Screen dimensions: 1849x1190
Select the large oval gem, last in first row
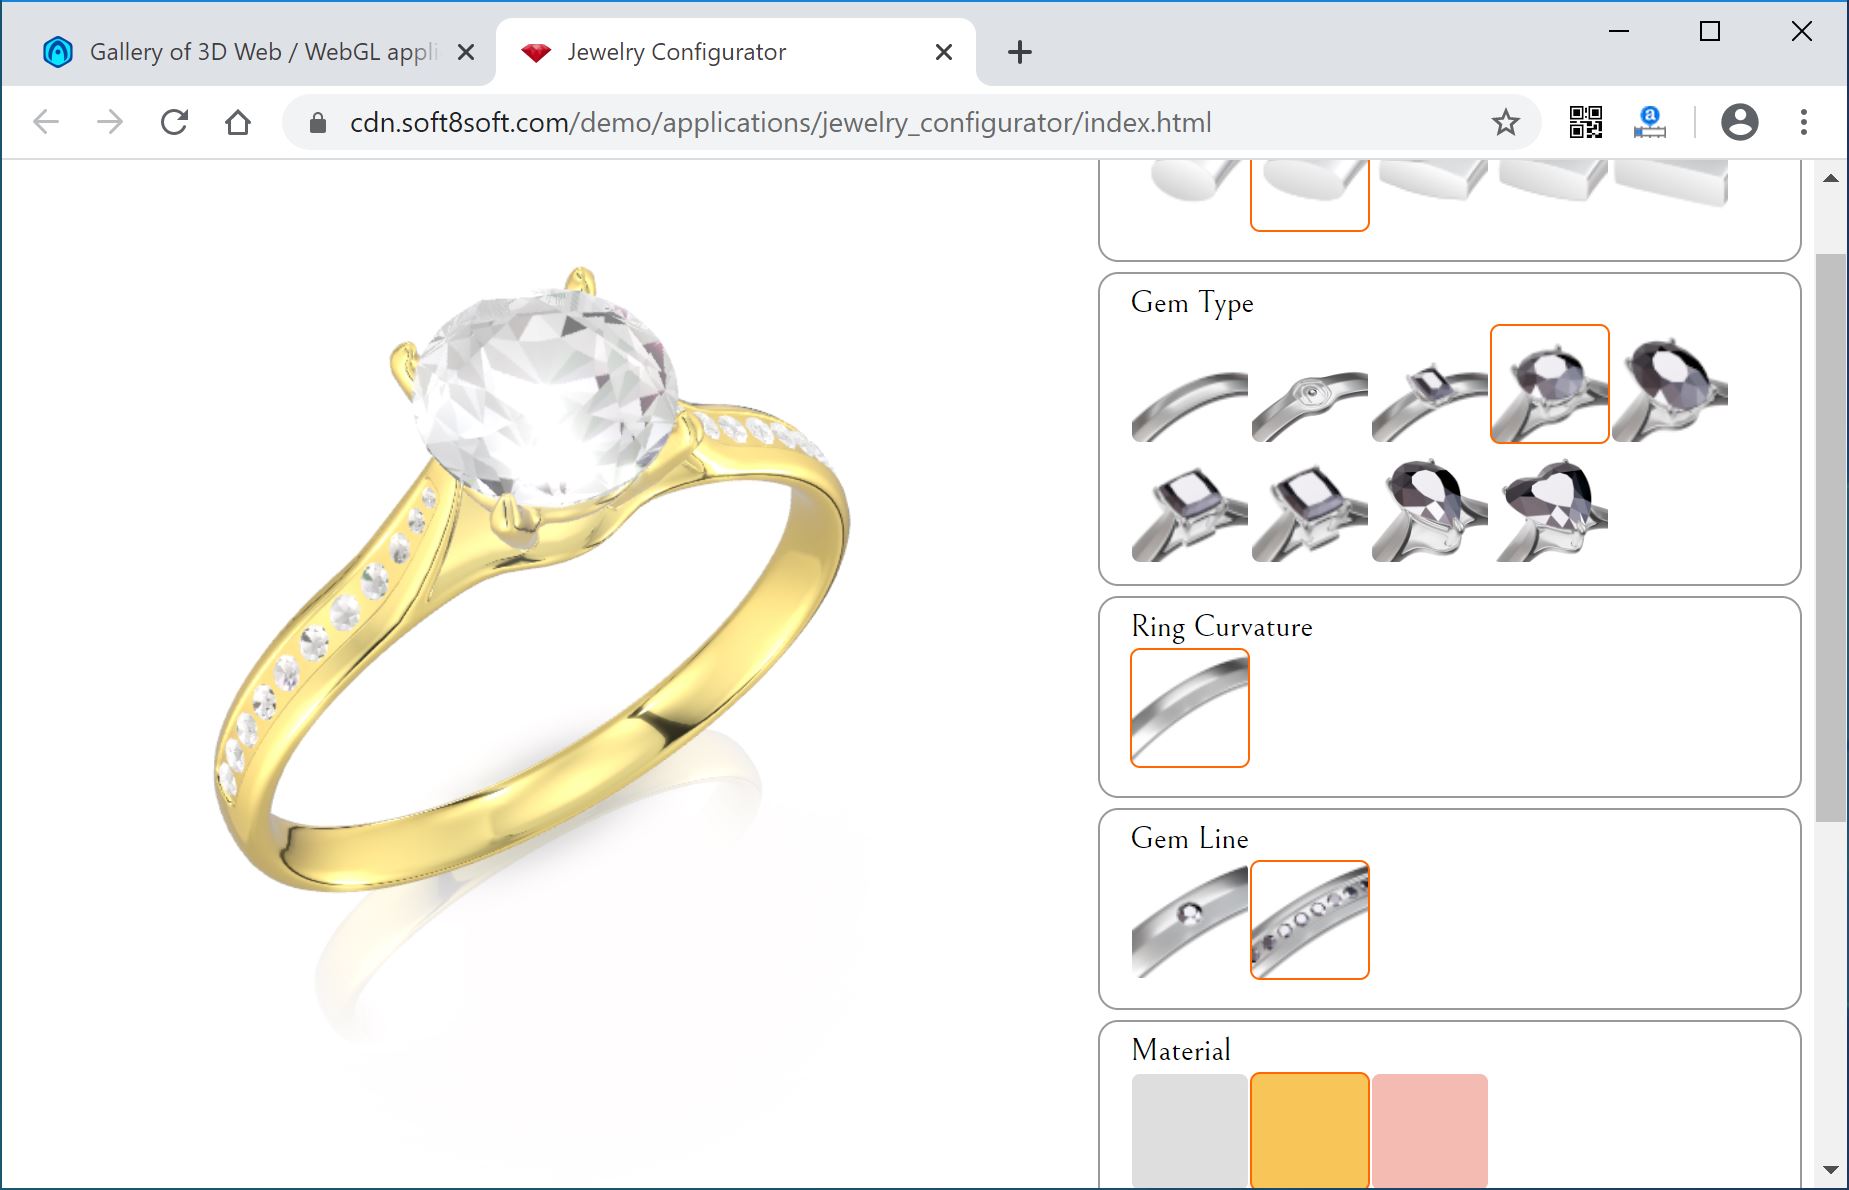coord(1670,384)
